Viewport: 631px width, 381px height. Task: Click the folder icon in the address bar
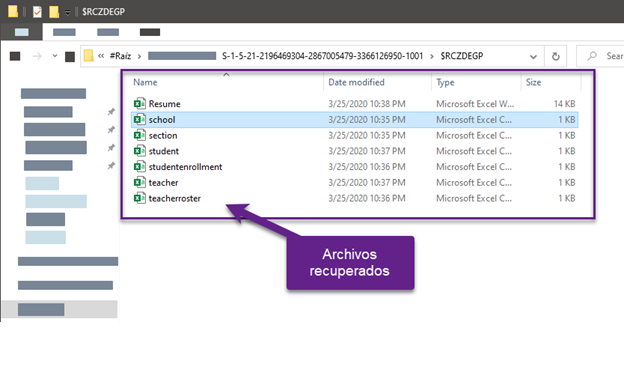89,56
